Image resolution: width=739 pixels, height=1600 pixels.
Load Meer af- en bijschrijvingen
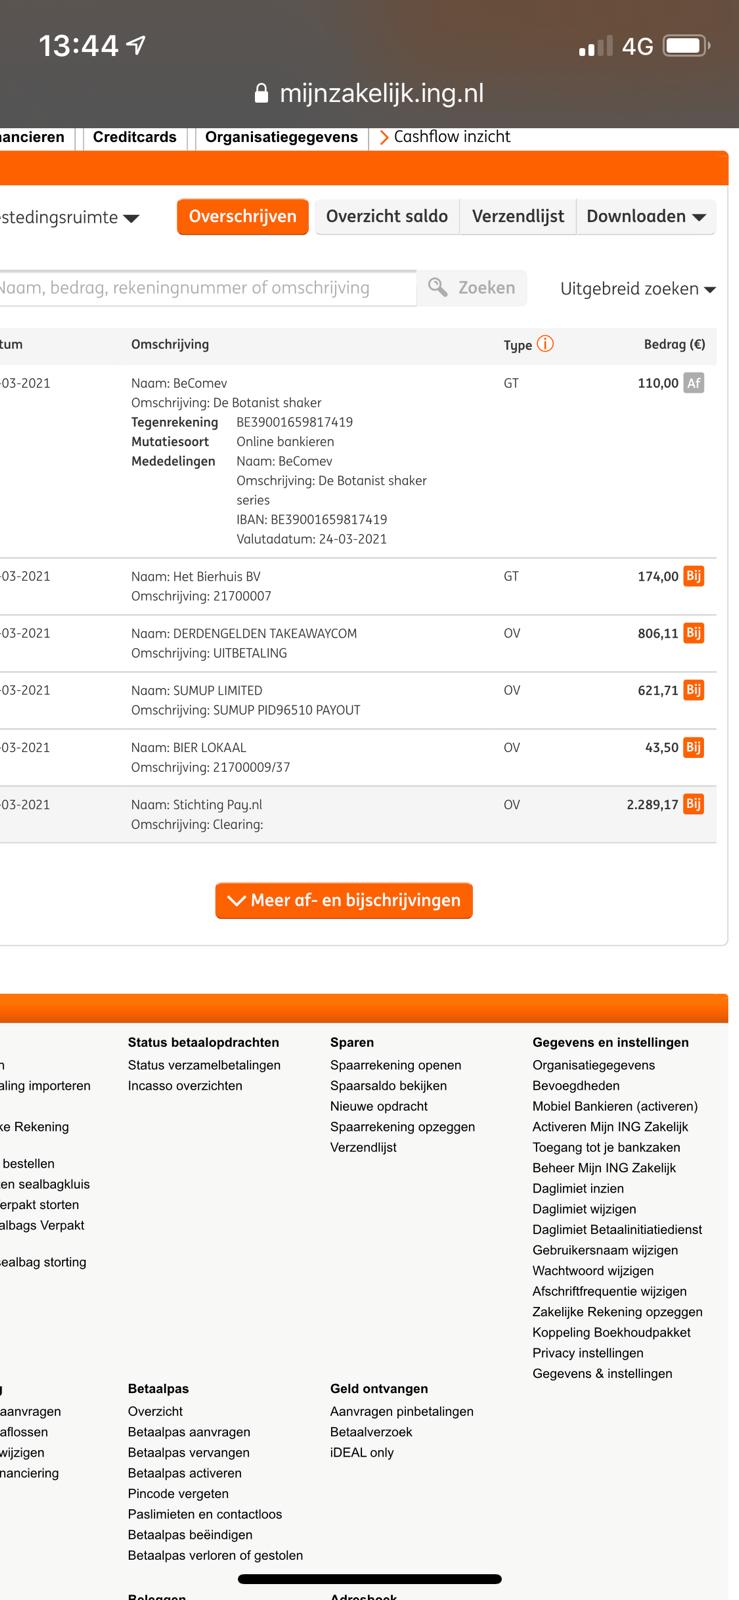344,900
